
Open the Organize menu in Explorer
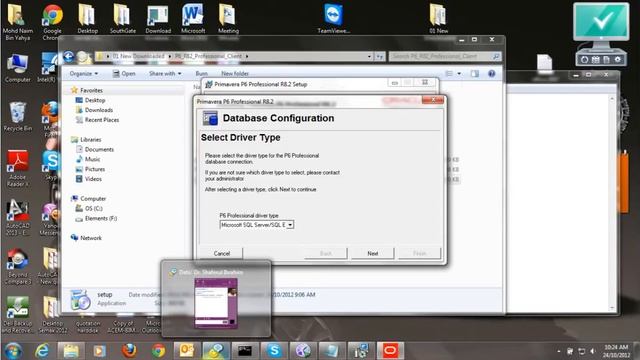click(x=84, y=73)
